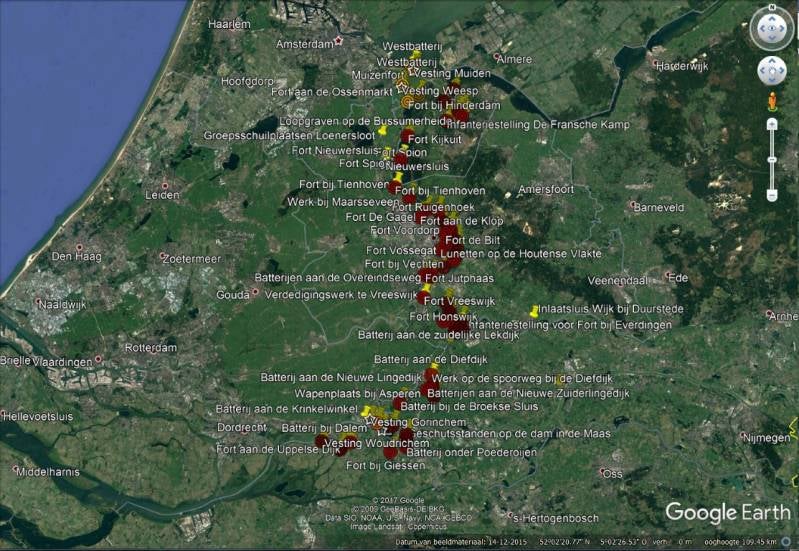799x551 pixels.
Task: Click the orange ringed marker at Fort bij Hinderdam
Action: (406, 103)
